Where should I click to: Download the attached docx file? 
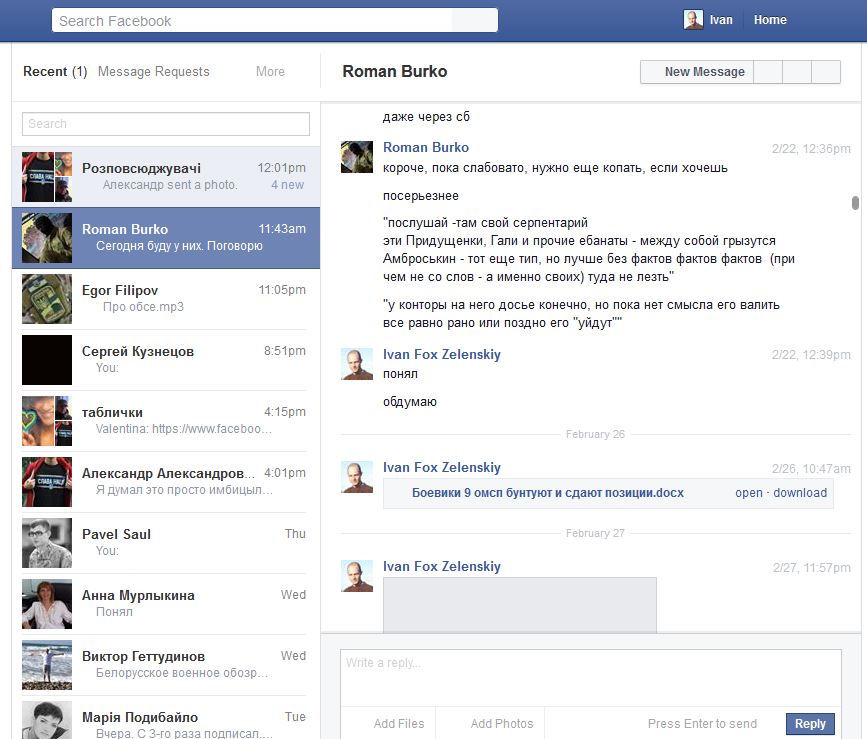point(800,493)
